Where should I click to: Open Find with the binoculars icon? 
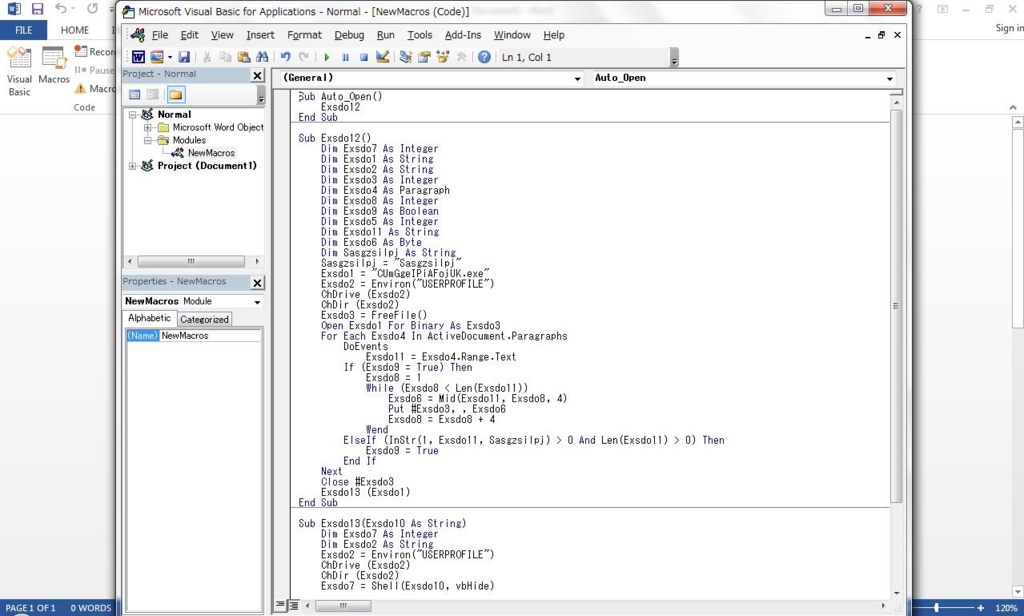(x=262, y=57)
